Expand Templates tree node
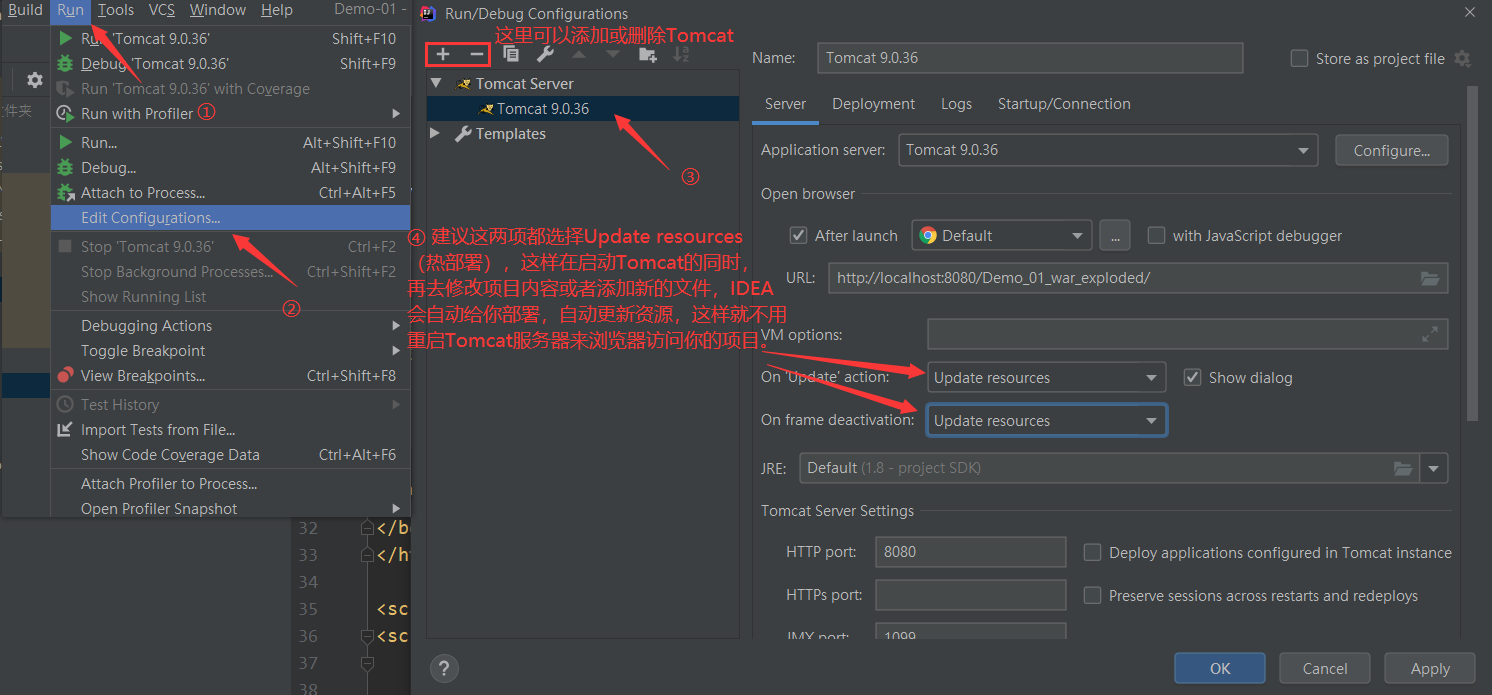Screen dimensions: 1492x695 pyautogui.click(x=435, y=133)
